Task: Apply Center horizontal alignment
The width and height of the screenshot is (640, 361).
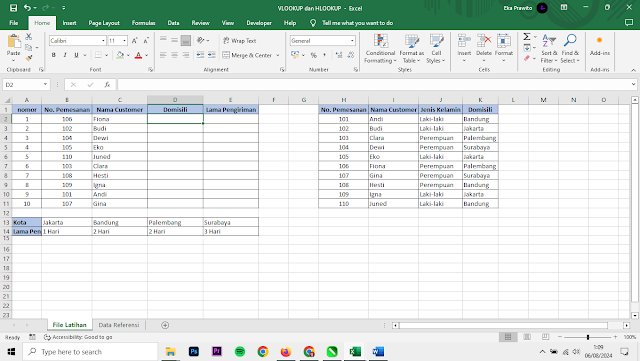Action: point(174,55)
